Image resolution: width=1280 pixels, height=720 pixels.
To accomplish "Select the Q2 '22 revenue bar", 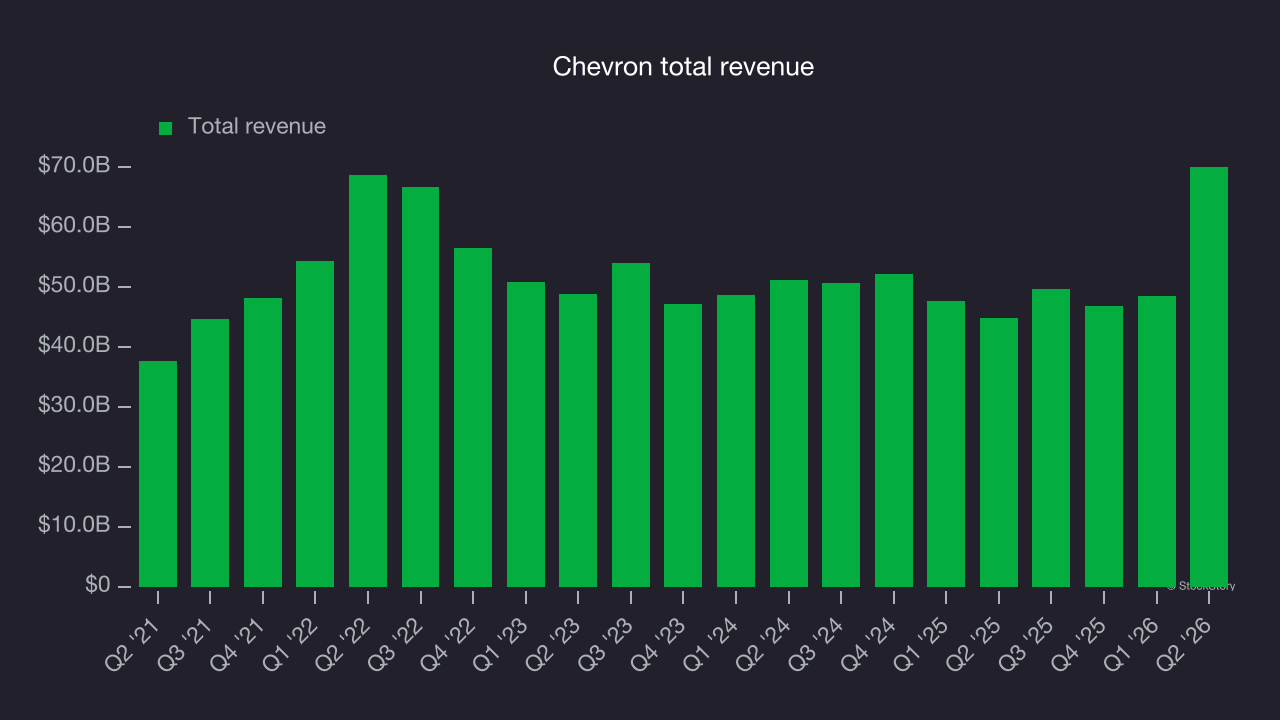I will pos(368,381).
